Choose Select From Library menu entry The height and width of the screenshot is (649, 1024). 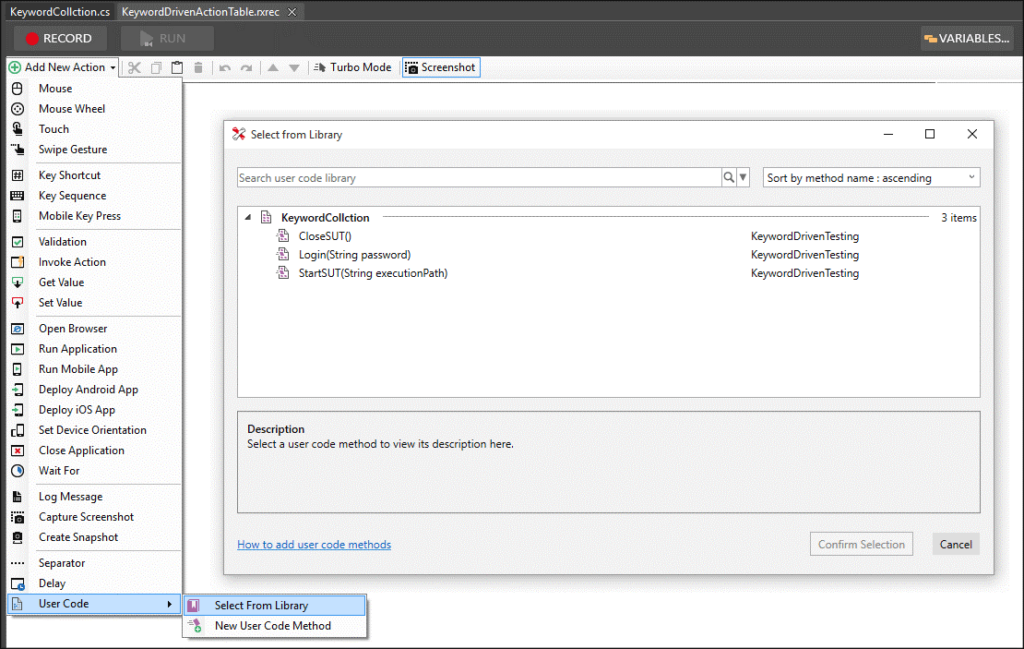(275, 605)
